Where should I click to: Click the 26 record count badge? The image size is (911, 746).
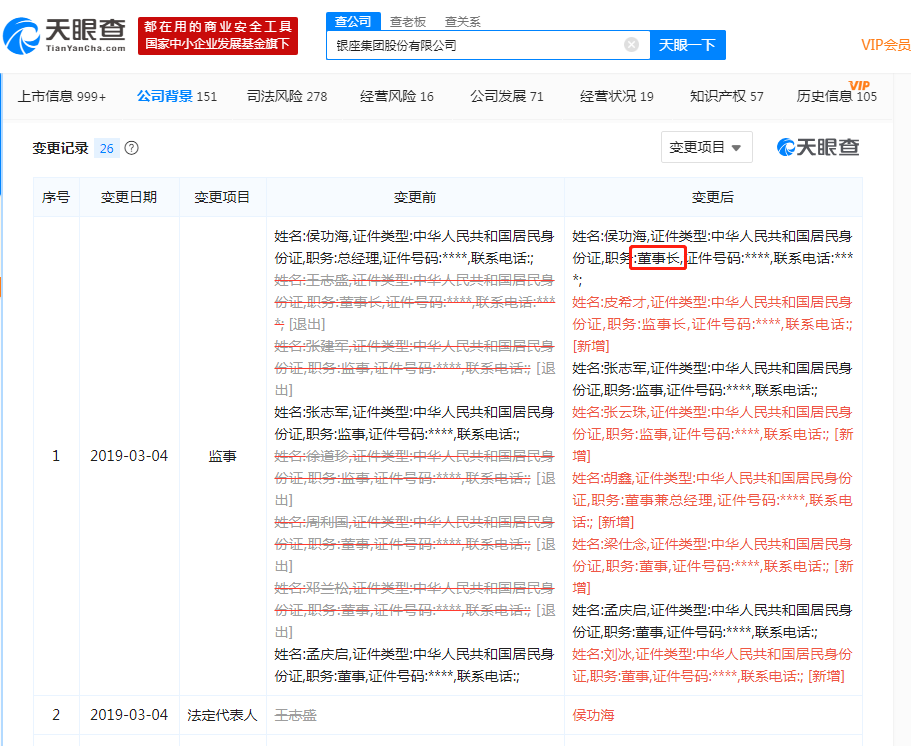[x=106, y=148]
